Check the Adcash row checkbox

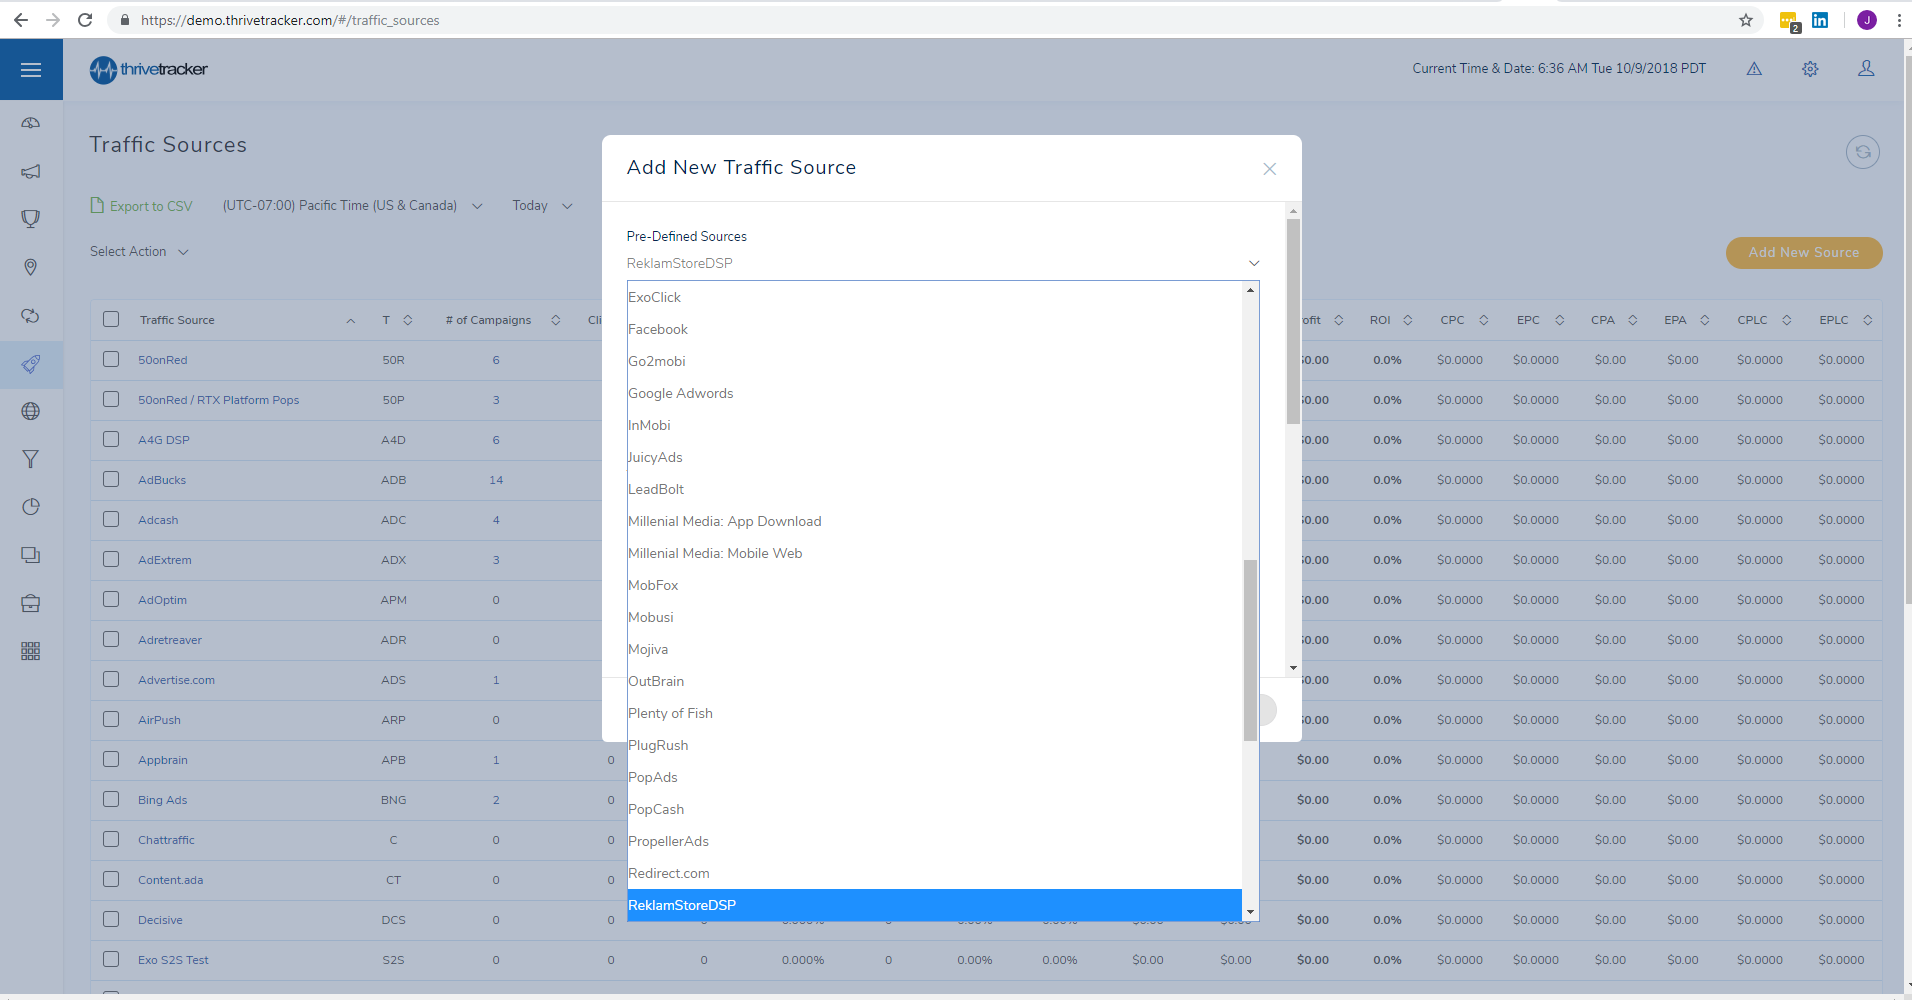pyautogui.click(x=111, y=519)
